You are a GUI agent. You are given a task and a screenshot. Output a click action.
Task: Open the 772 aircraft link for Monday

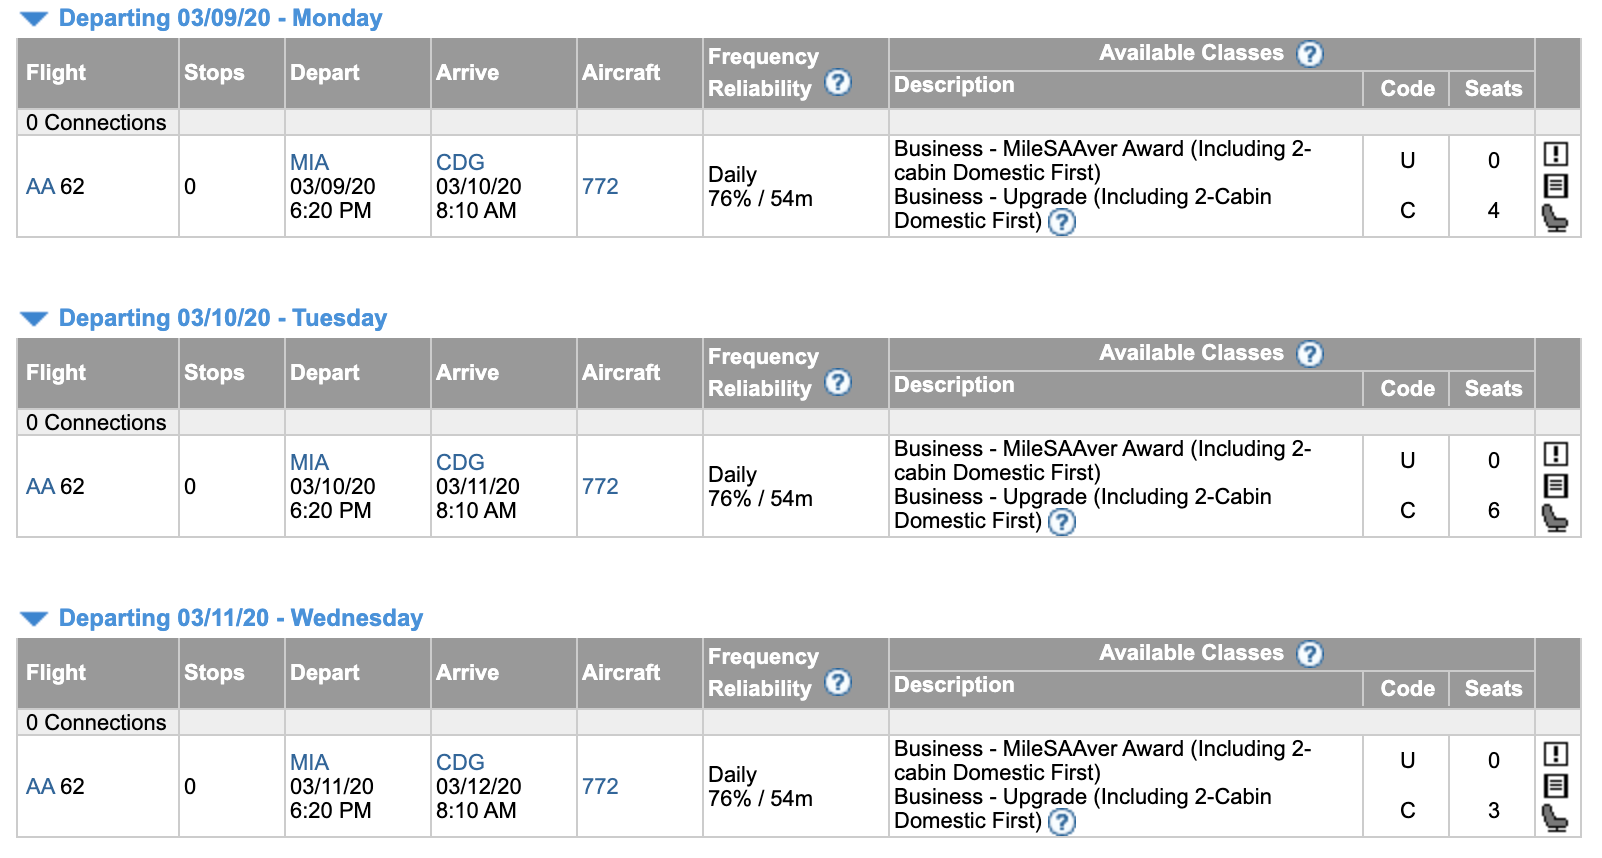point(600,187)
